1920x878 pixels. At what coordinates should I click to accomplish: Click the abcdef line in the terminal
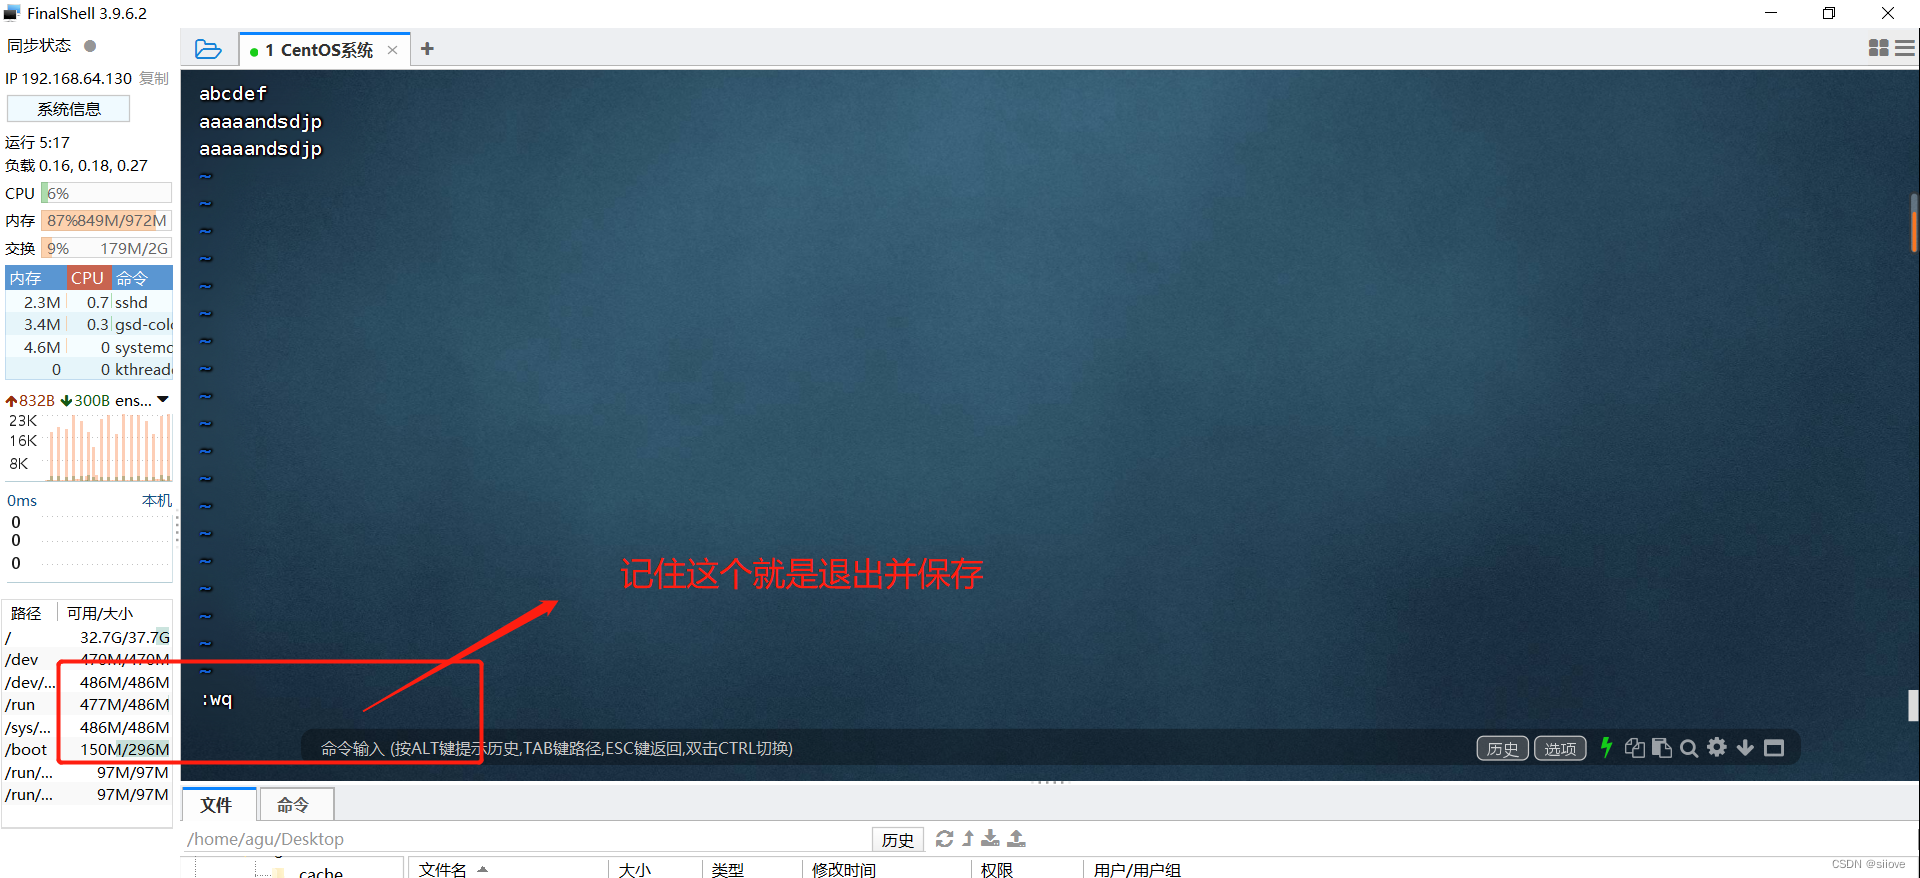pos(233,93)
